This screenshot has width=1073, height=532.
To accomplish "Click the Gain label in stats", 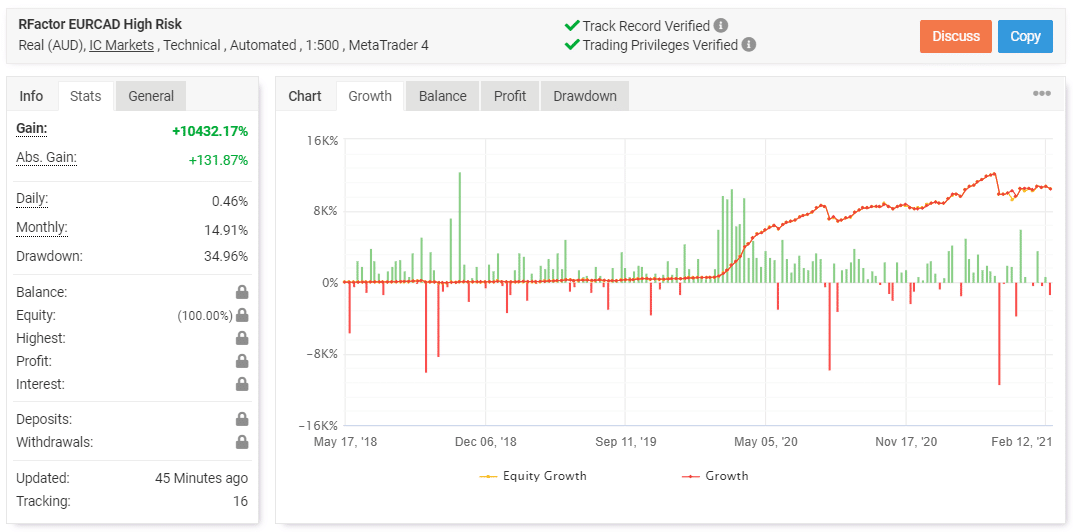I will [32, 129].
